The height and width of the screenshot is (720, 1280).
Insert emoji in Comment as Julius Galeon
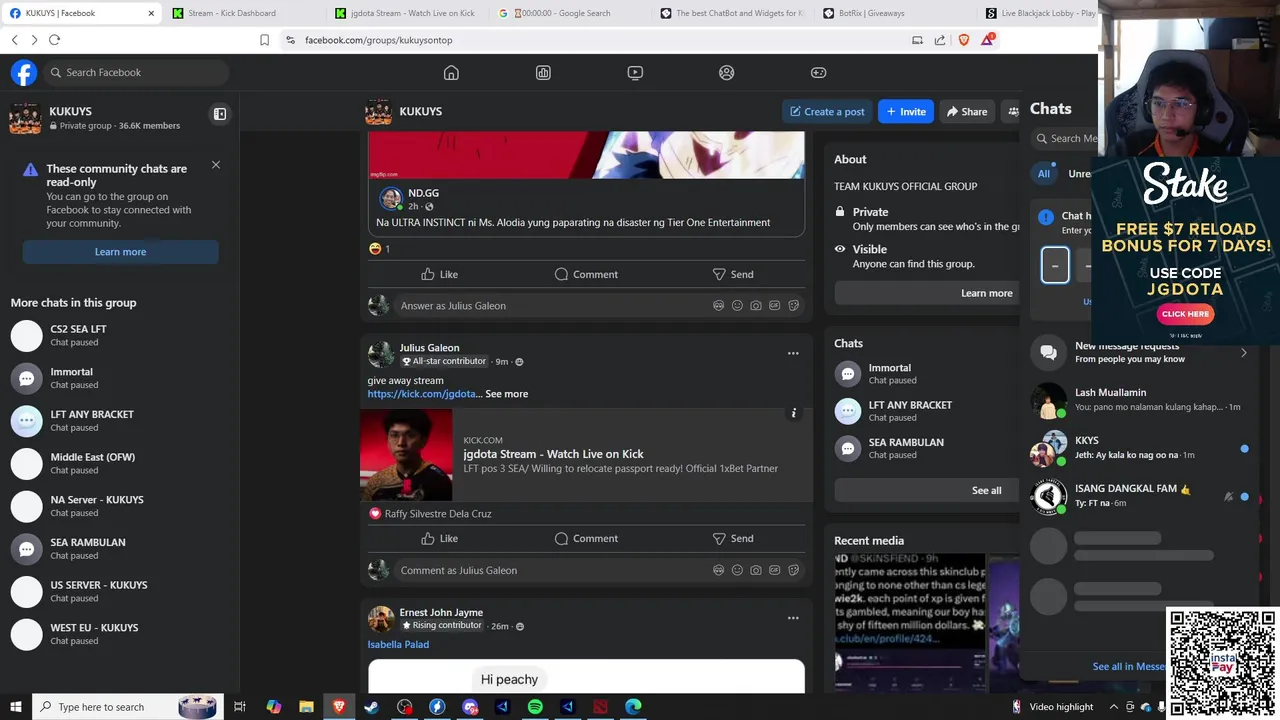pos(737,570)
